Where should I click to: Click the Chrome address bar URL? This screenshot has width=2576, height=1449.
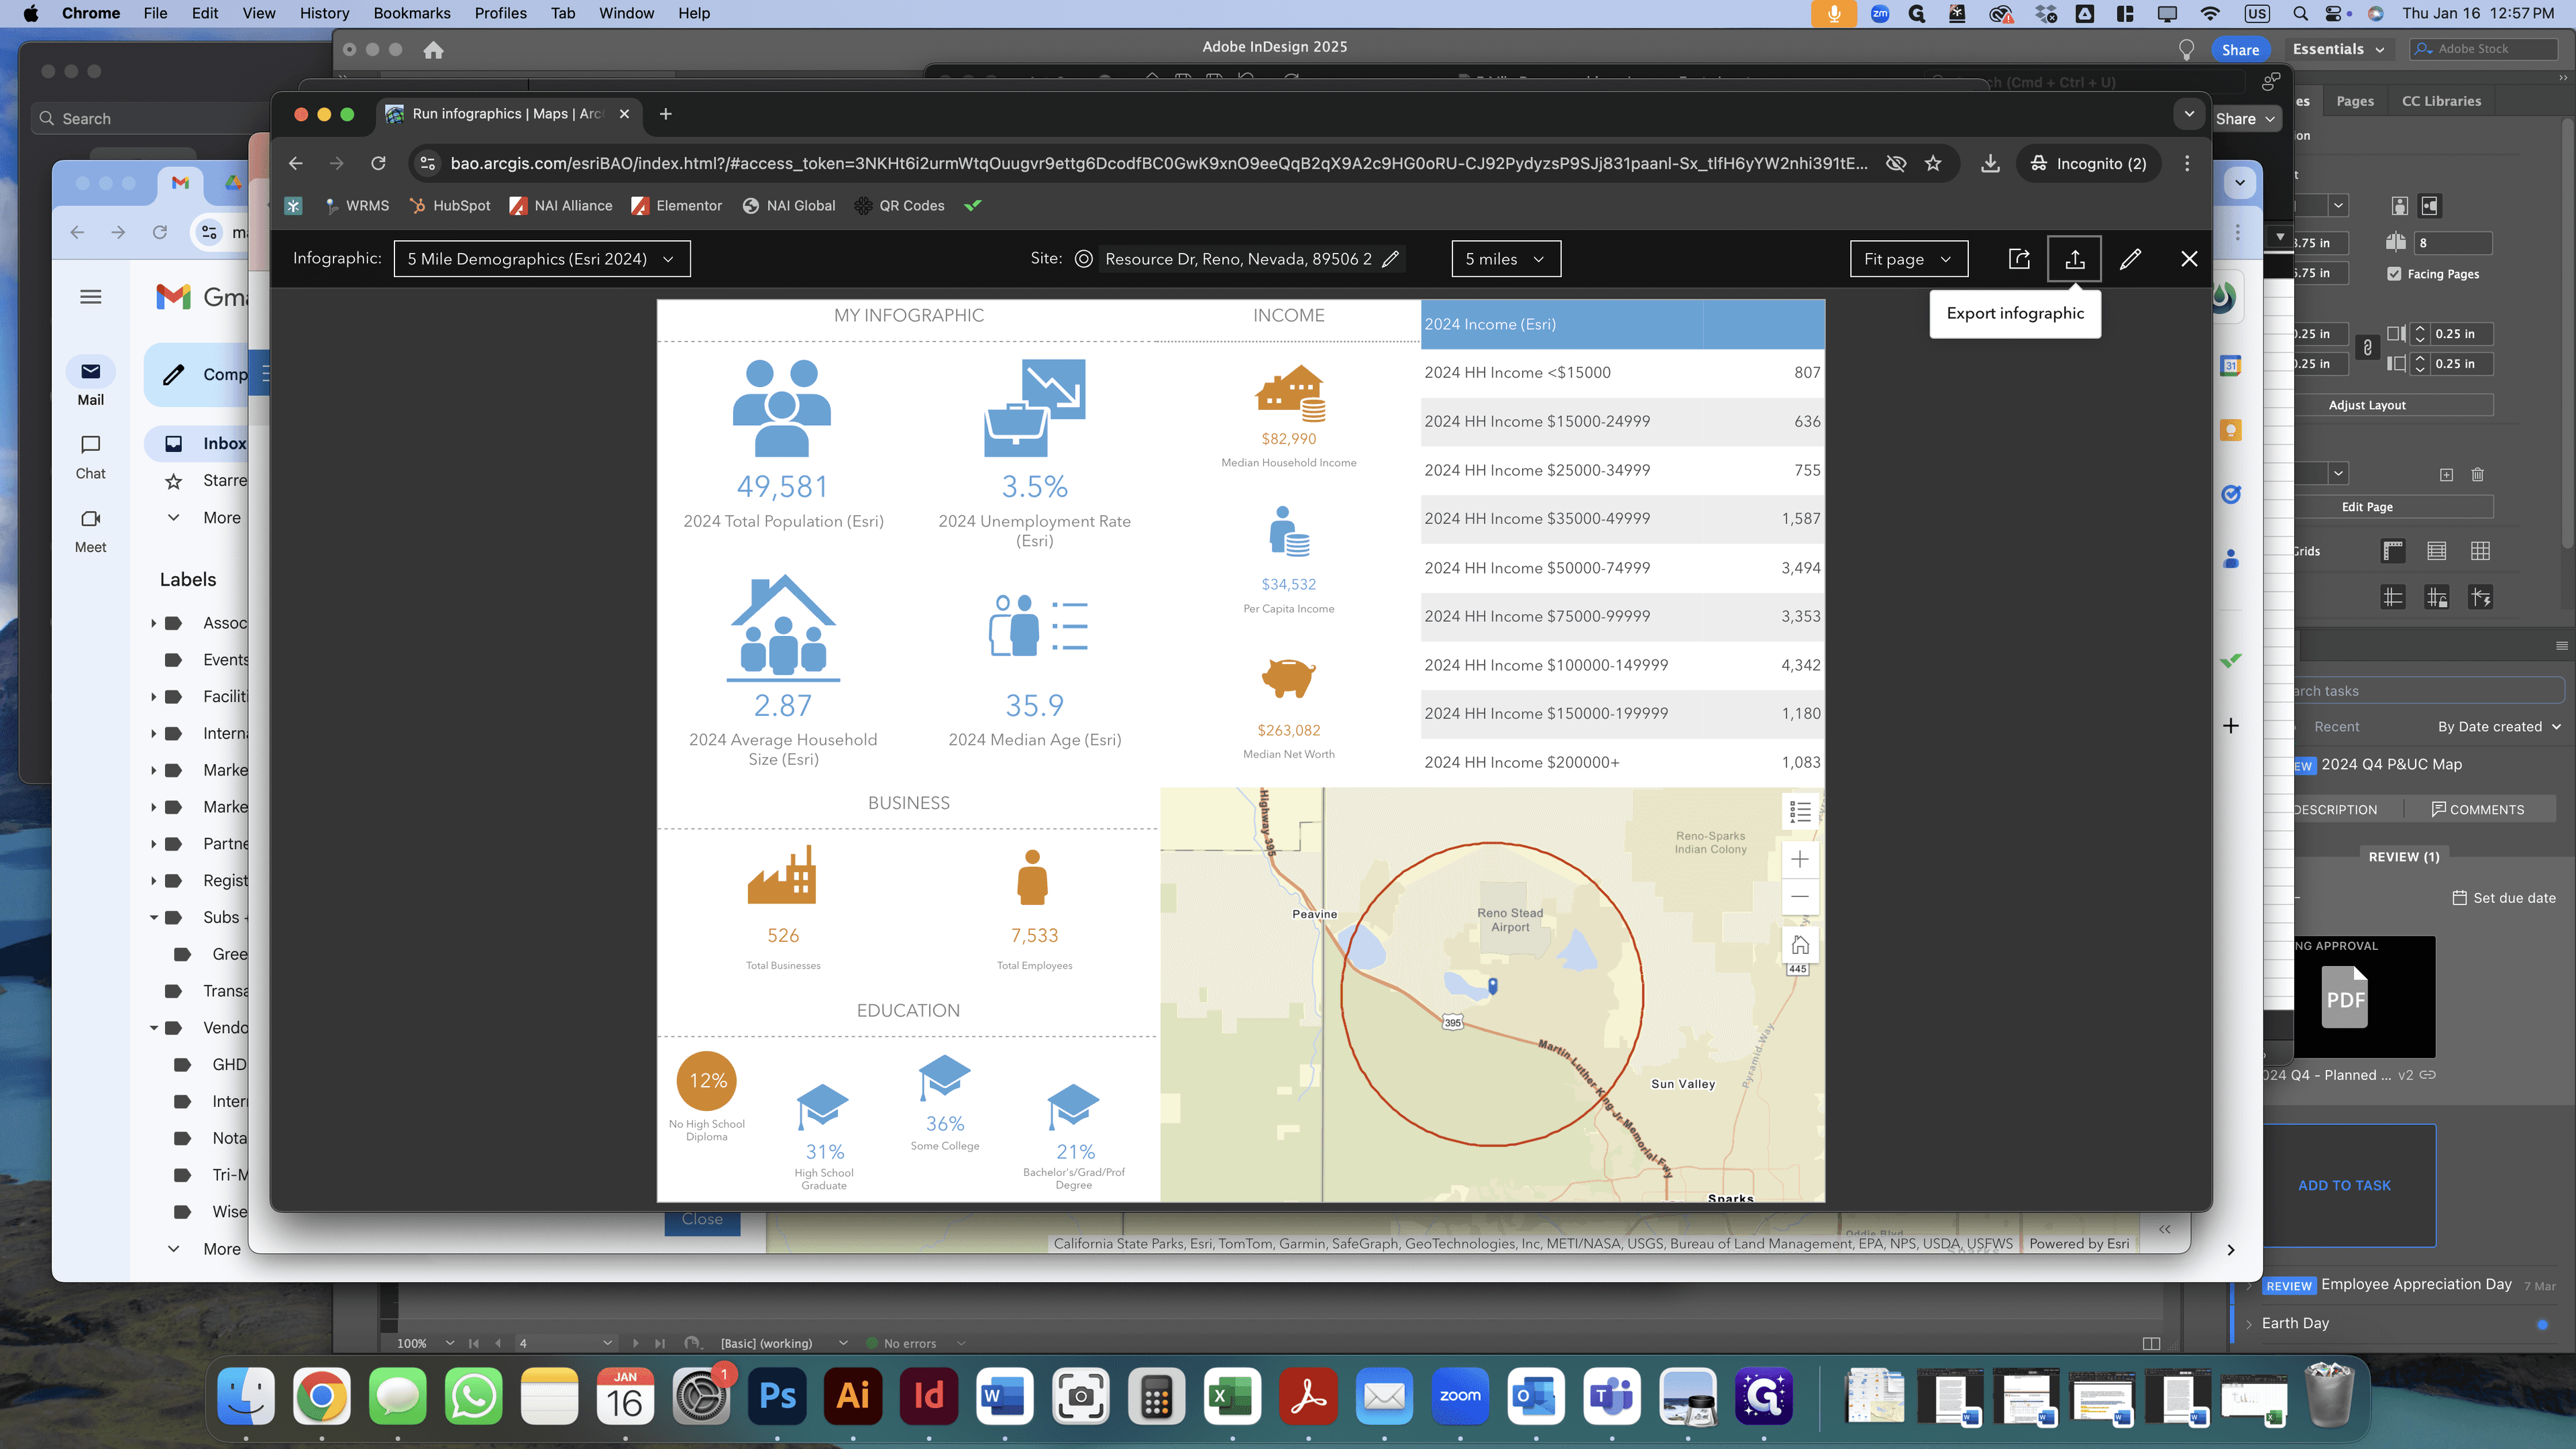click(1158, 163)
